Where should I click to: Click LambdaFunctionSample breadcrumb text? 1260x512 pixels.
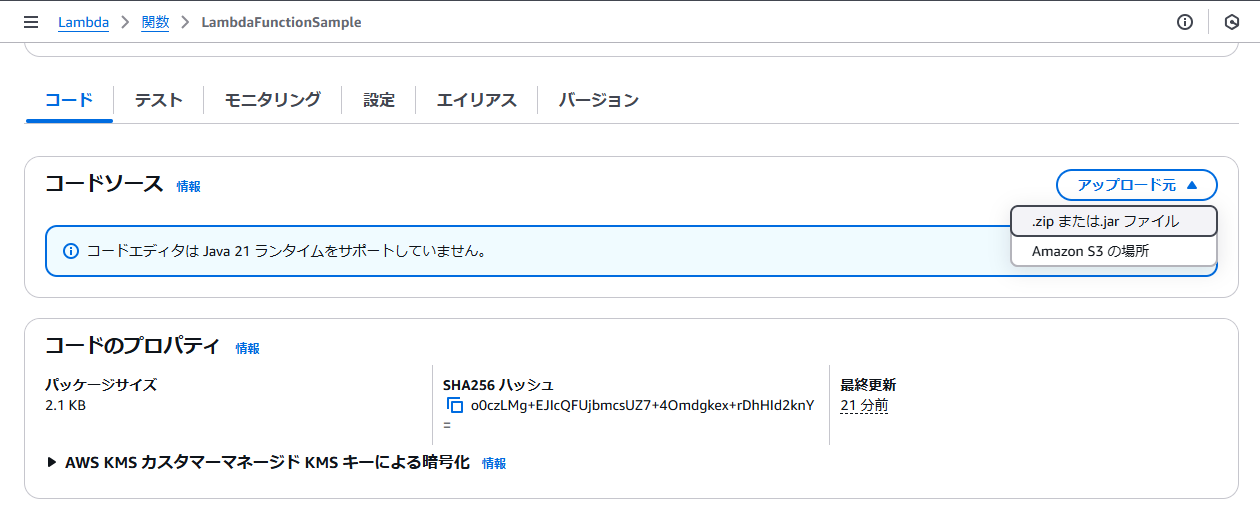pyautogui.click(x=281, y=22)
